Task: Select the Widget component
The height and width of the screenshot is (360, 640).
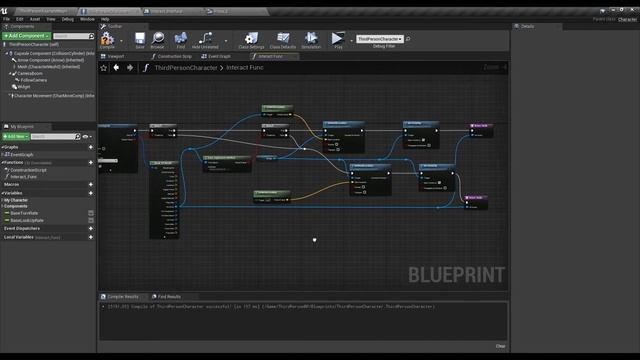Action: pos(24,87)
